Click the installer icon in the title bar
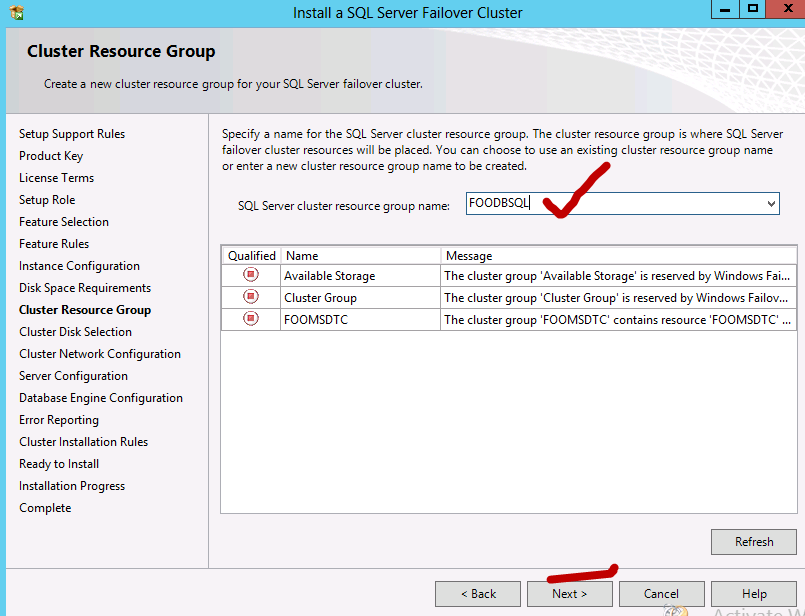This screenshot has height=616, width=805. (x=14, y=12)
